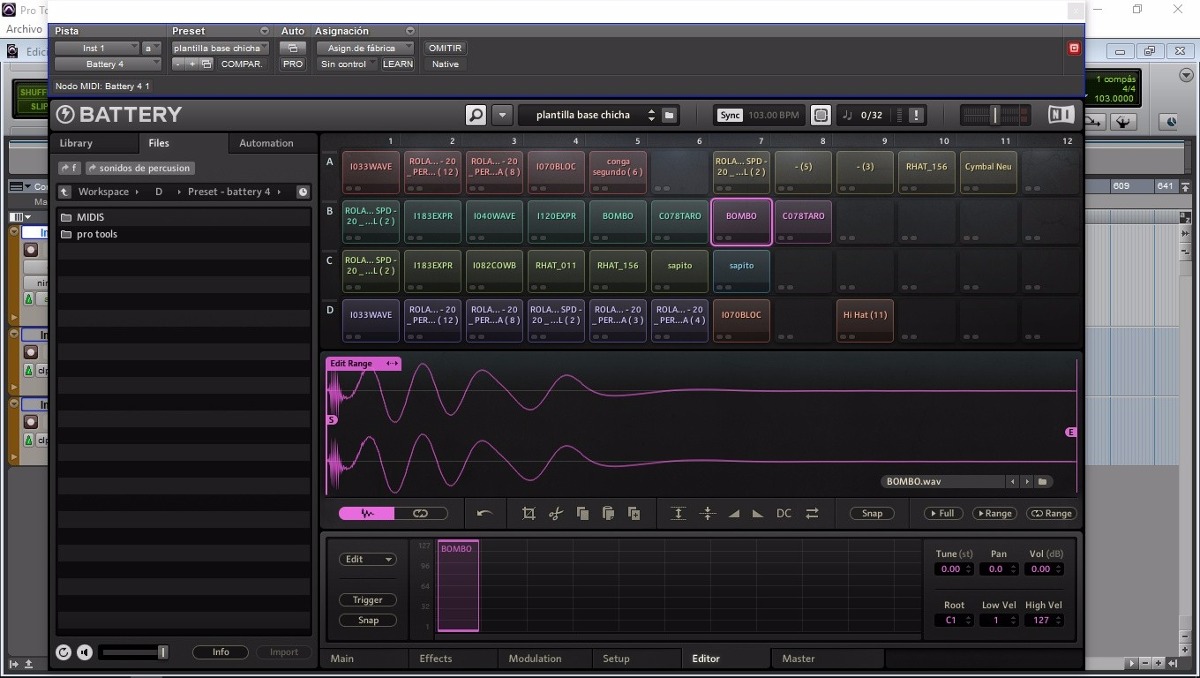Click the PRO button under Auto
The width and height of the screenshot is (1200, 678).
pos(292,64)
